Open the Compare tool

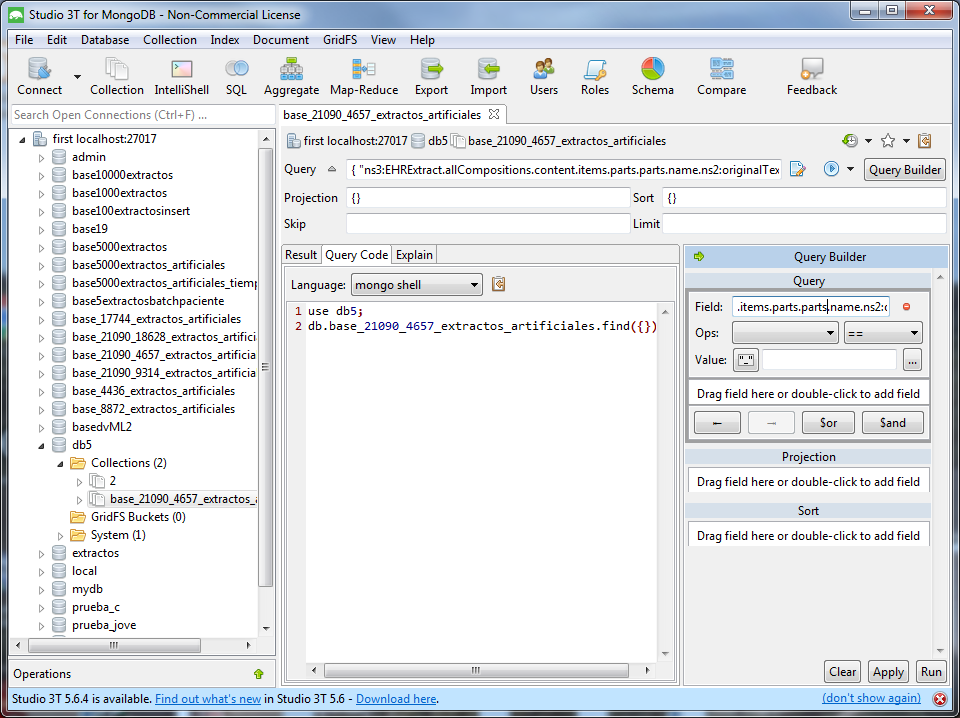[x=721, y=77]
